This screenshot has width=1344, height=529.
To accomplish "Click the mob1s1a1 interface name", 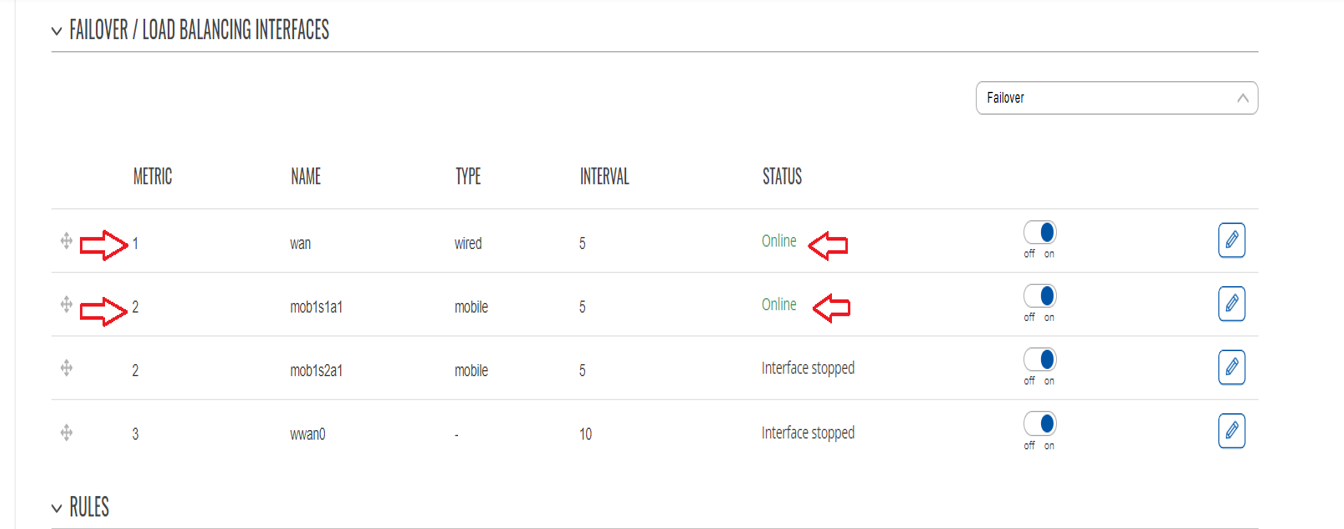I will [x=316, y=307].
